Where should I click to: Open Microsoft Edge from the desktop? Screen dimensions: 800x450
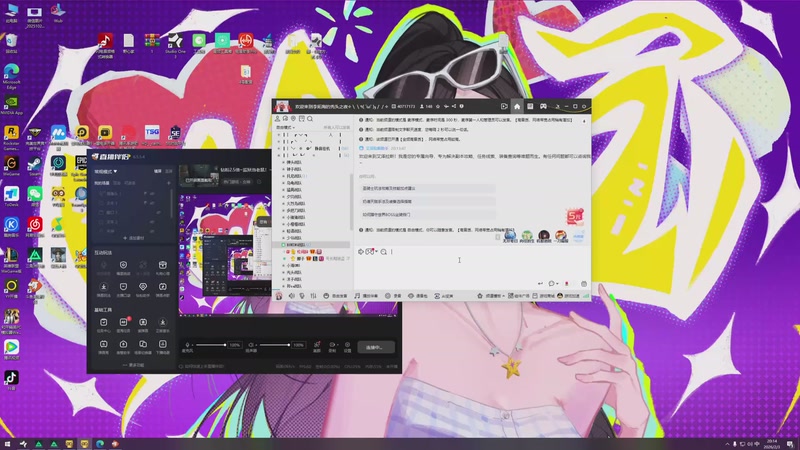click(11, 76)
